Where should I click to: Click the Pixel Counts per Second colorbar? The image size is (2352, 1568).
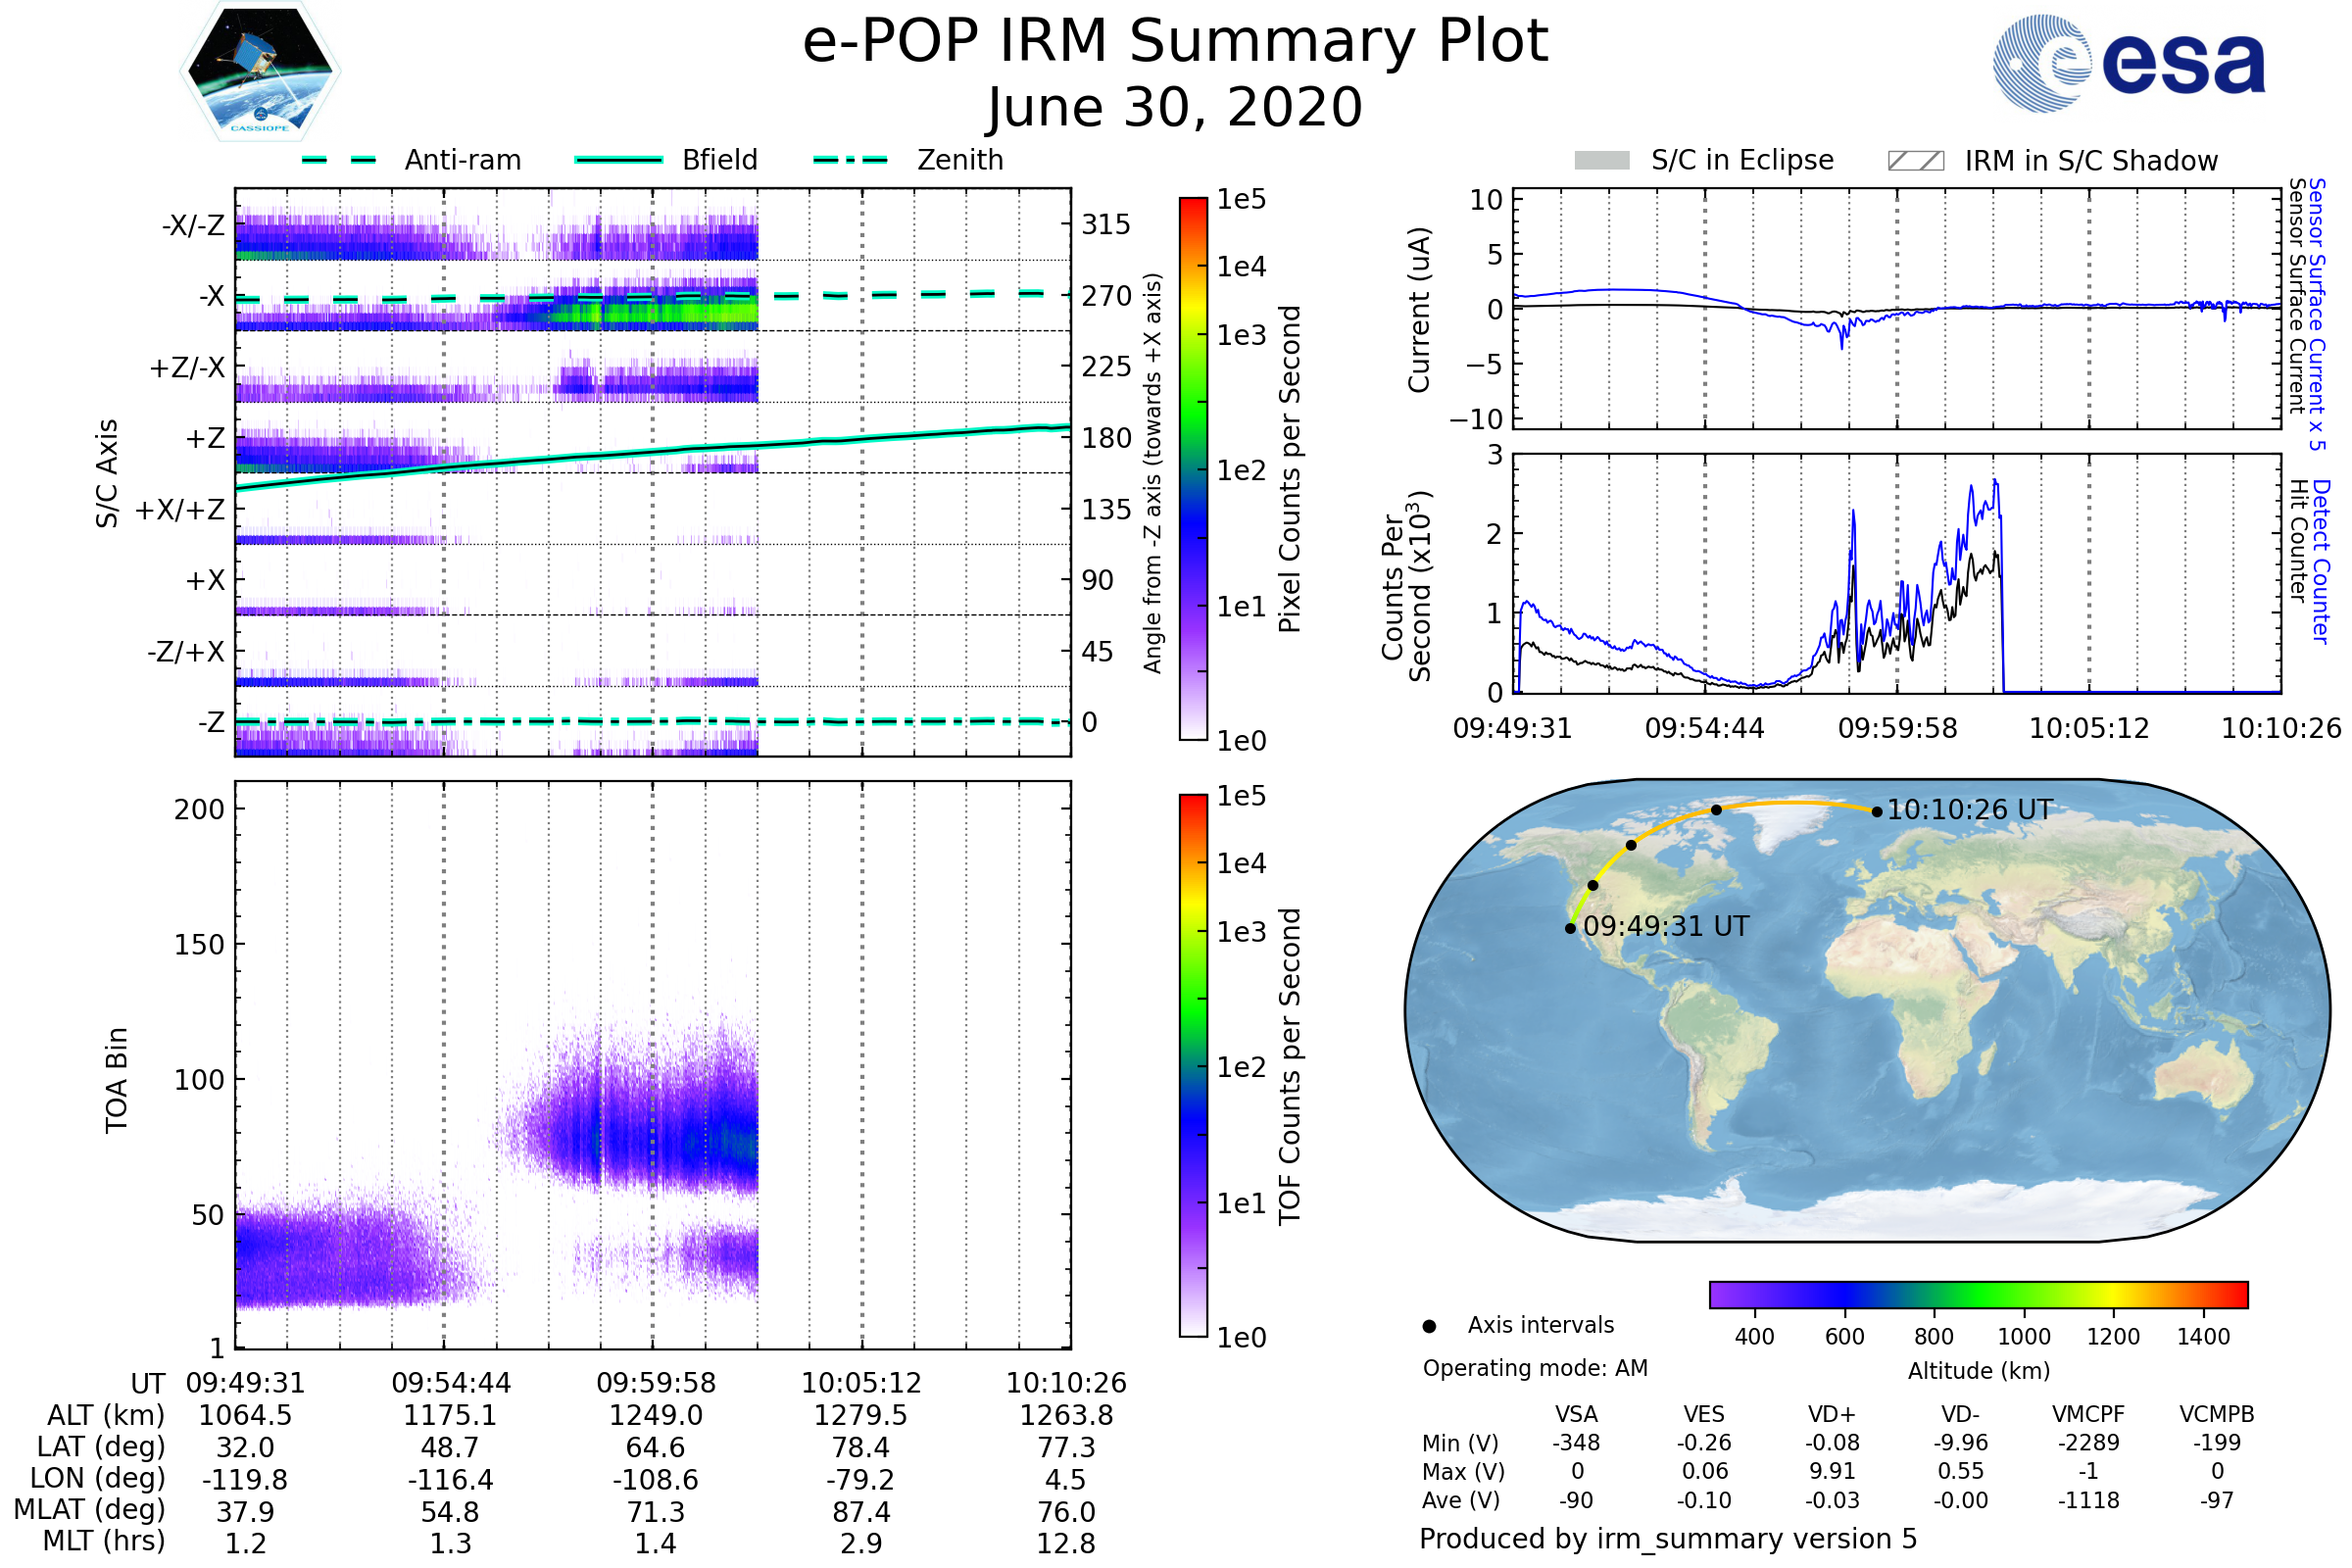(1193, 469)
